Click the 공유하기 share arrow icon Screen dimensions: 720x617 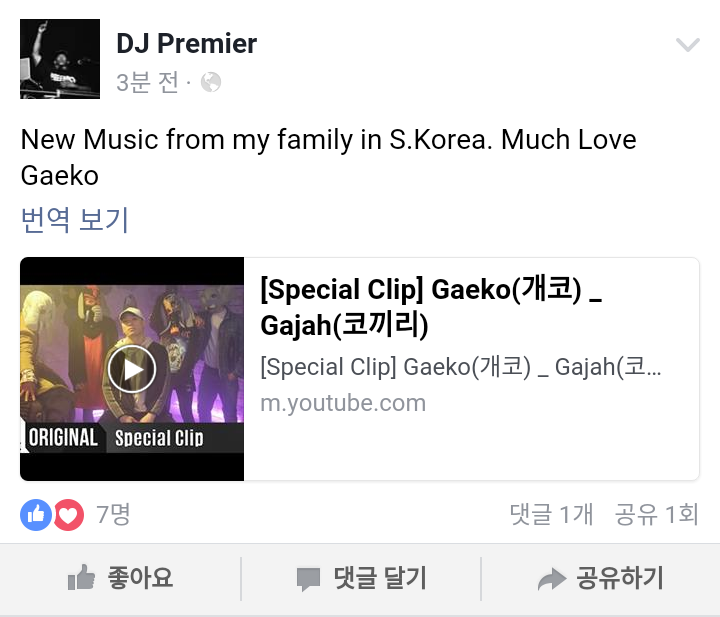tap(551, 578)
